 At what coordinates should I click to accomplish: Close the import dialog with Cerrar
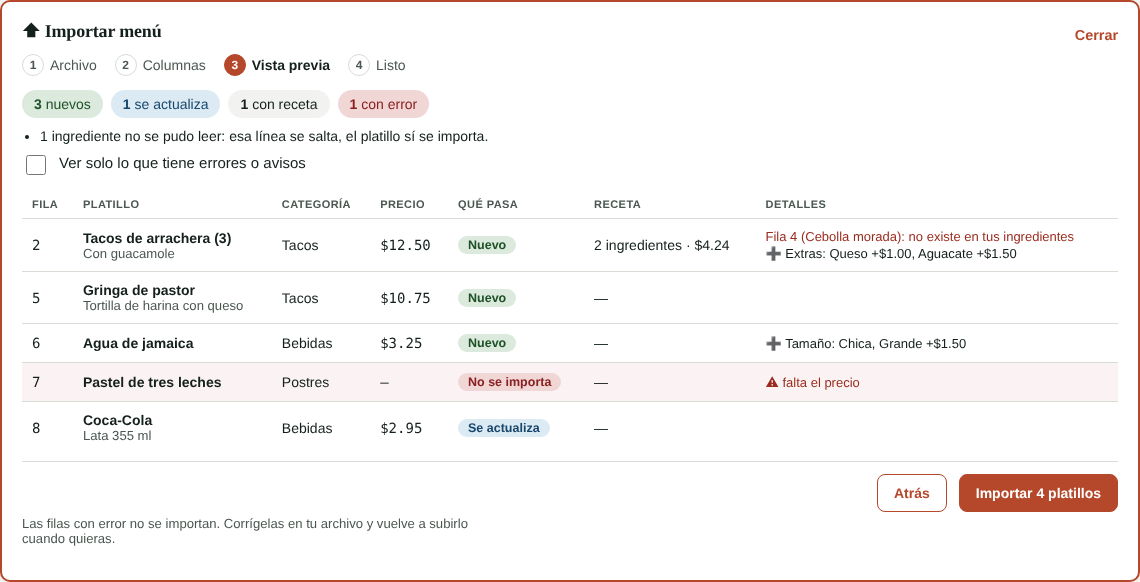pyautogui.click(x=1096, y=35)
